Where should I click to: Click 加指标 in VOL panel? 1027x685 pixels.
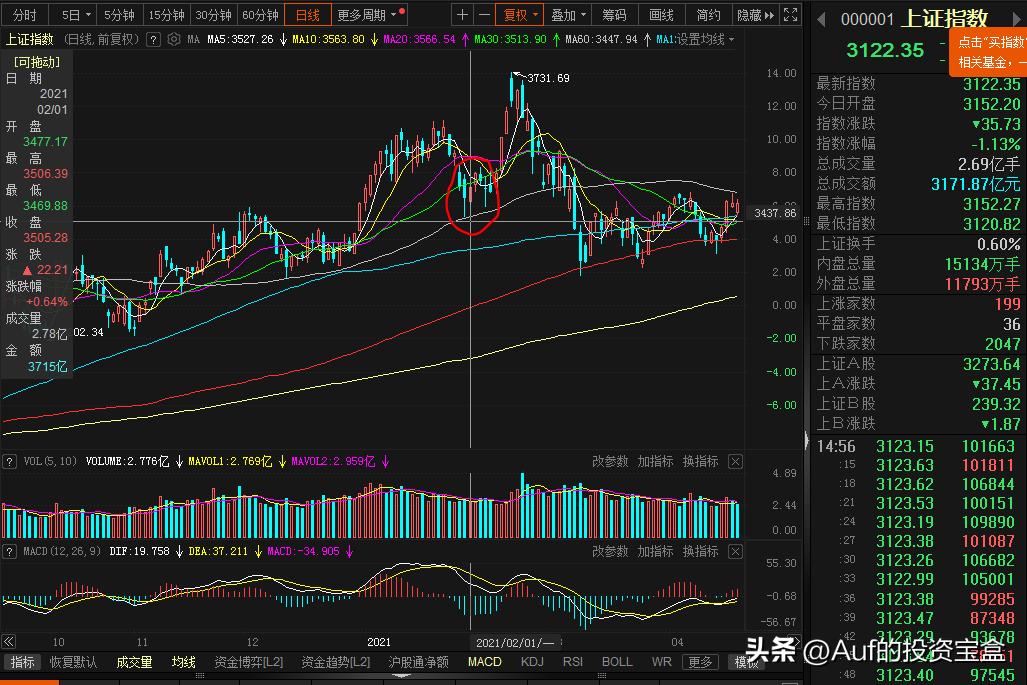(x=655, y=462)
